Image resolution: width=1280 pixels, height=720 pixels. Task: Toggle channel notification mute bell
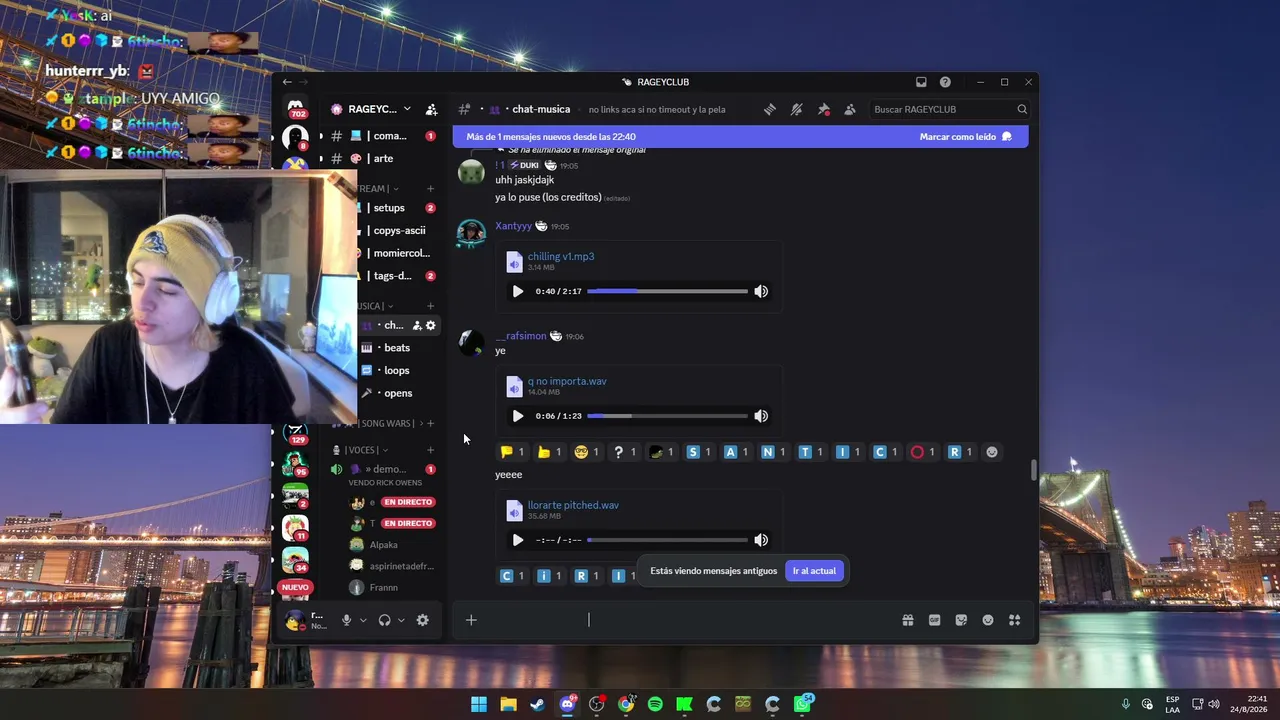click(x=796, y=109)
